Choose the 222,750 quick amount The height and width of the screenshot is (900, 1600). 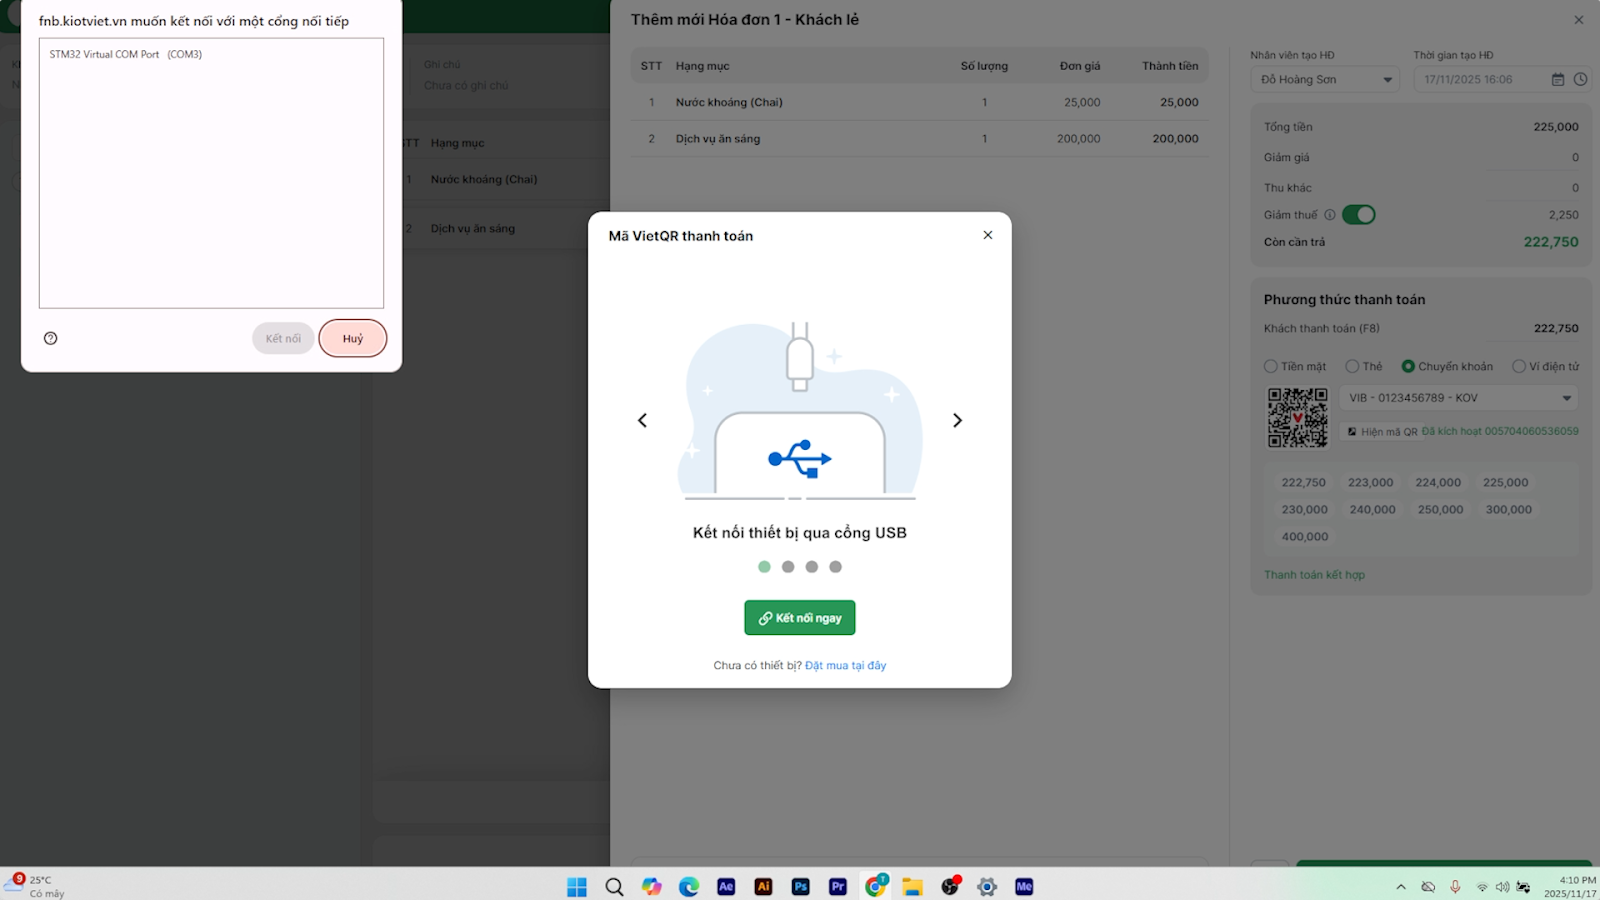tap(1304, 482)
